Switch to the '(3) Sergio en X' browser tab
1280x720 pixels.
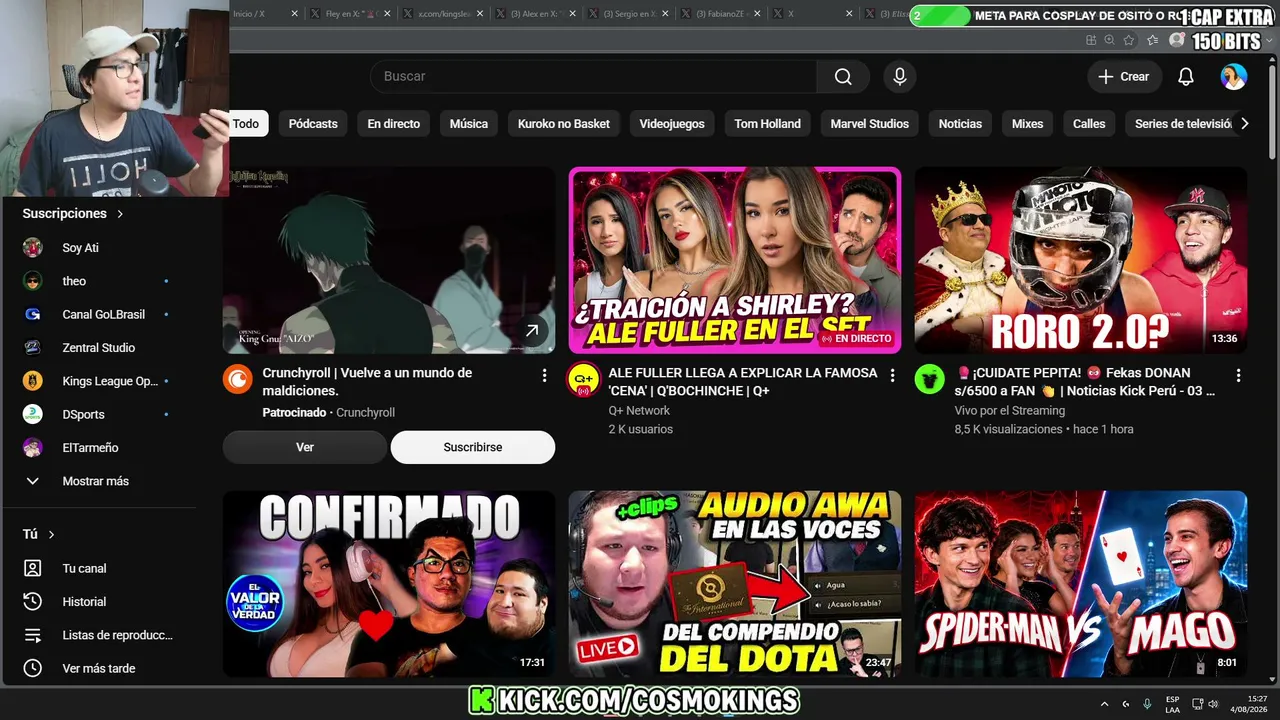628,14
